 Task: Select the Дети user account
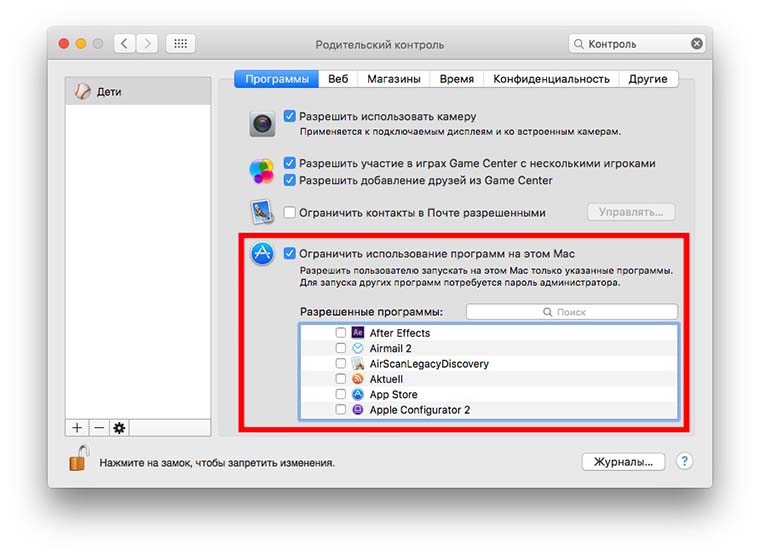pos(138,91)
